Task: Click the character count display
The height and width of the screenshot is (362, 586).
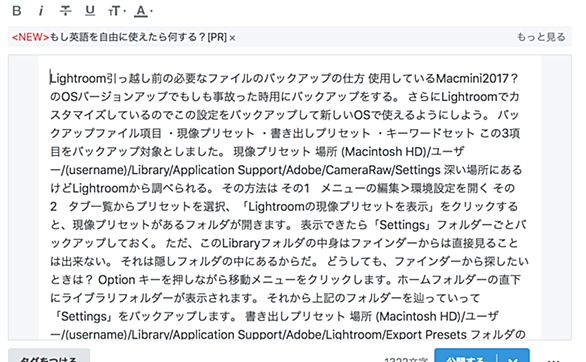Action: pos(405,359)
